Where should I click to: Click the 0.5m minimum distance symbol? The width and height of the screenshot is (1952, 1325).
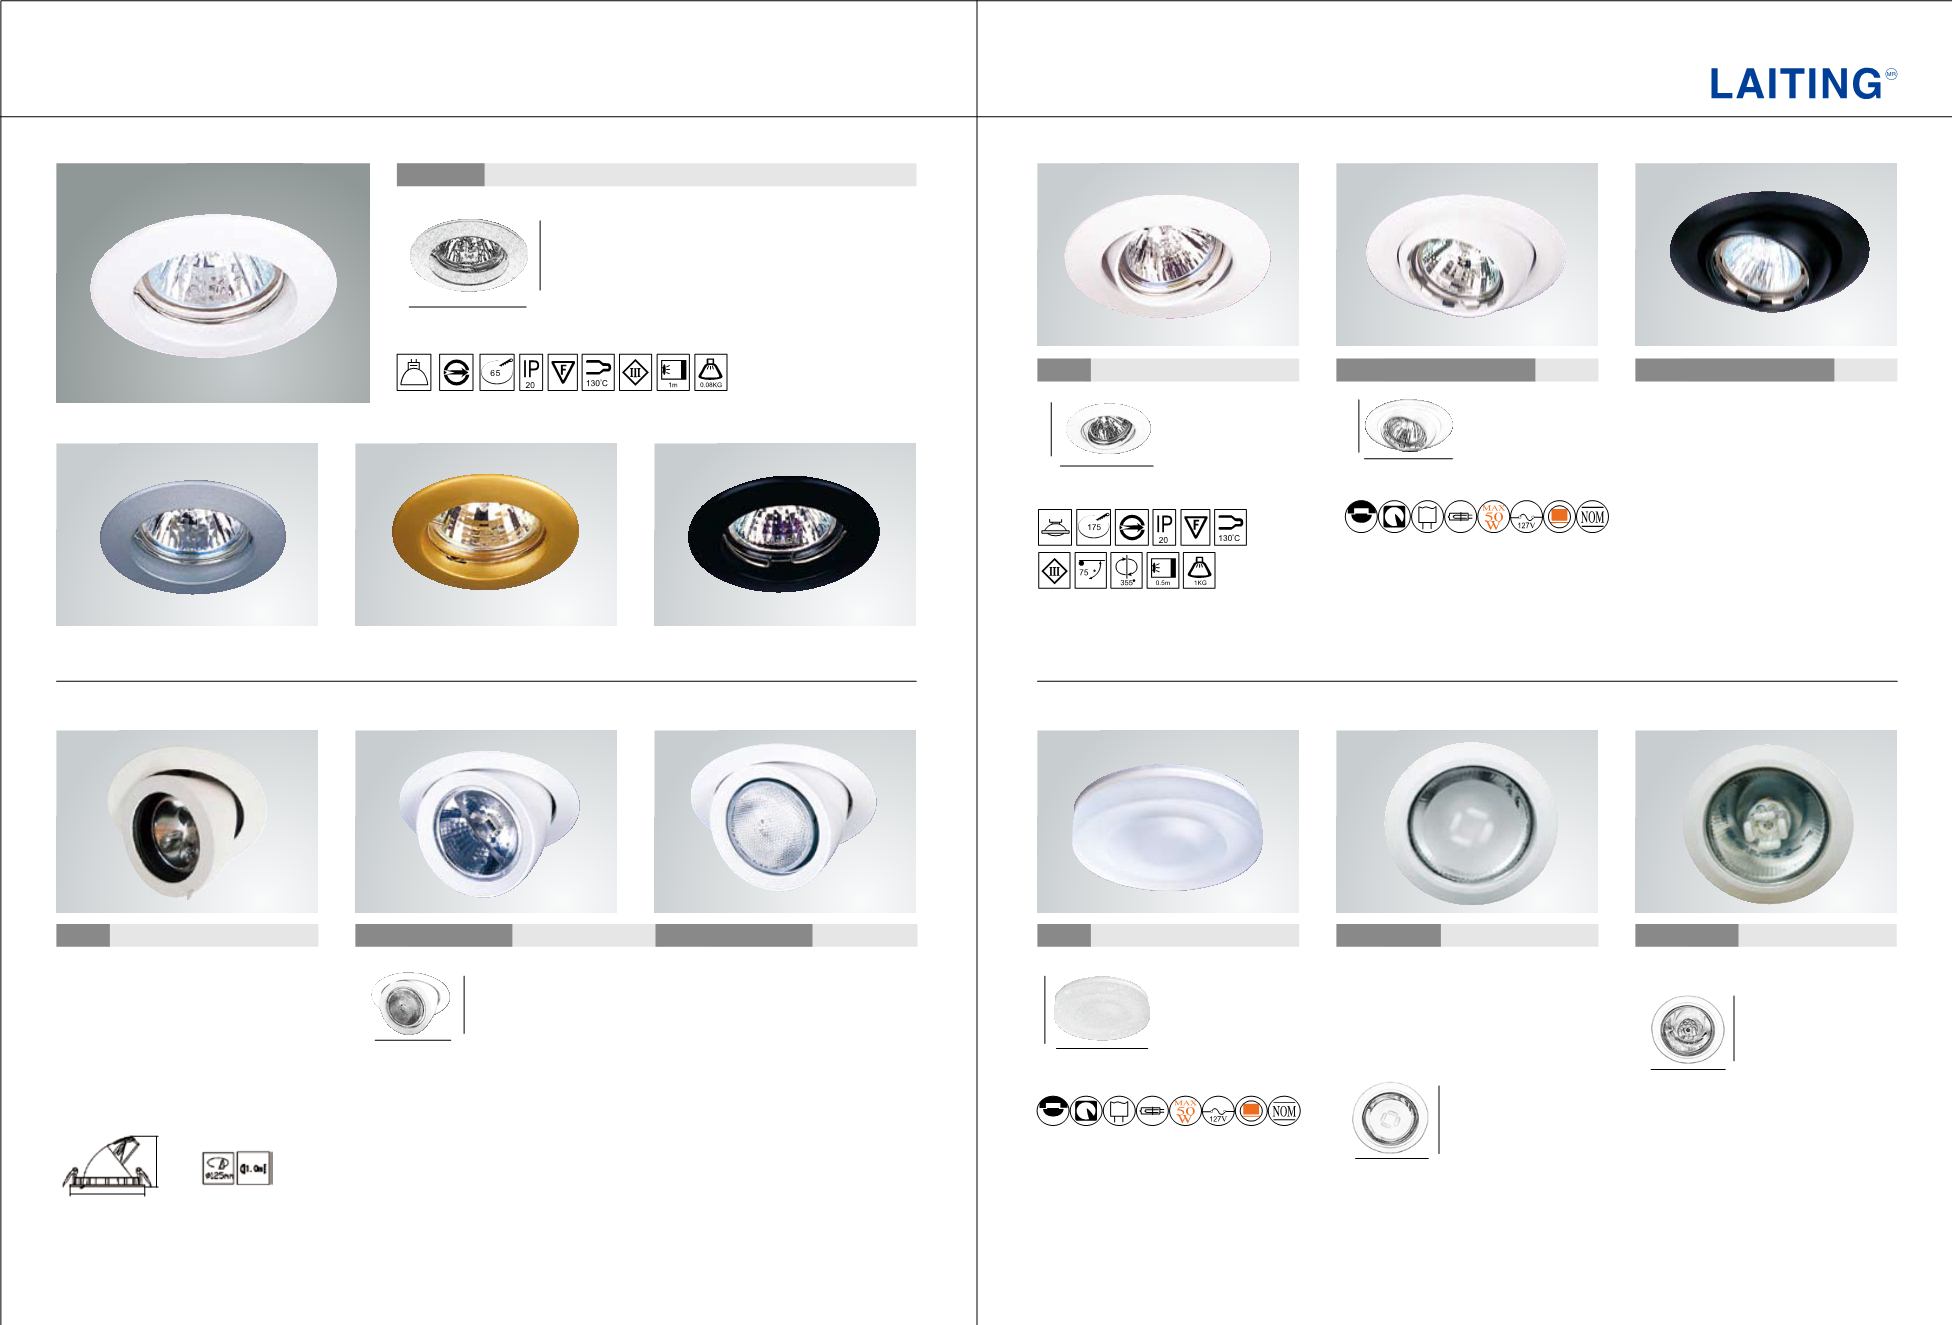point(1163,571)
